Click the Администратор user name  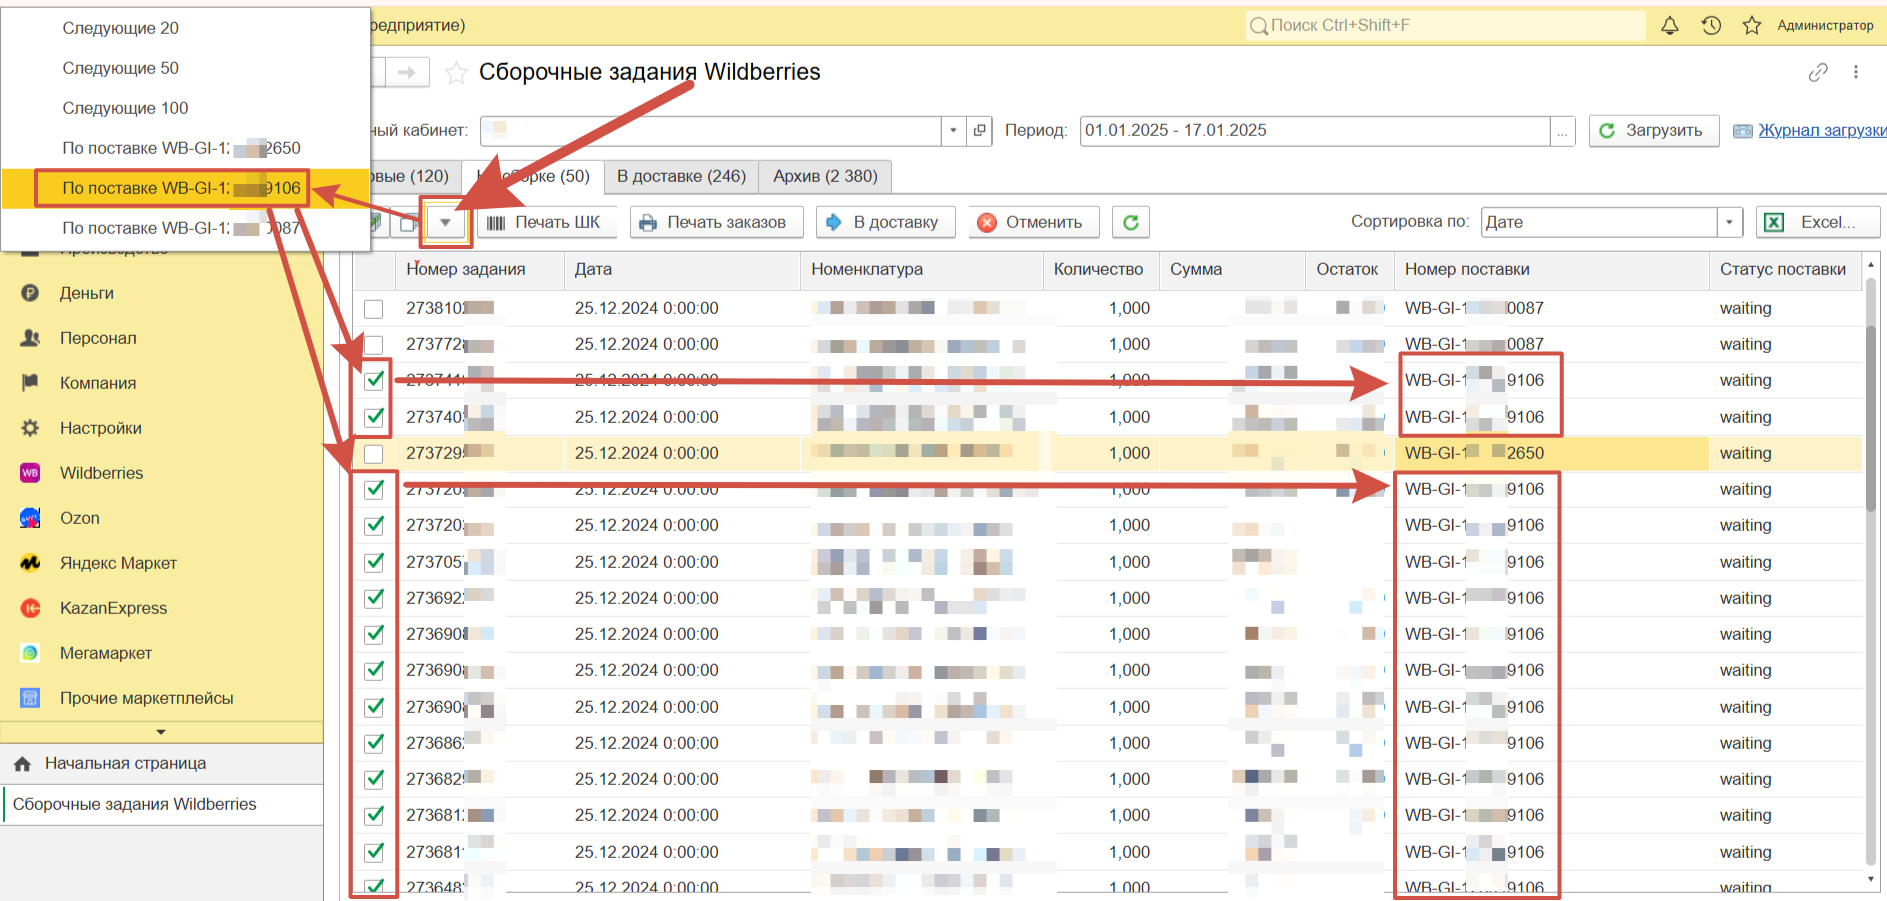pos(1825,26)
